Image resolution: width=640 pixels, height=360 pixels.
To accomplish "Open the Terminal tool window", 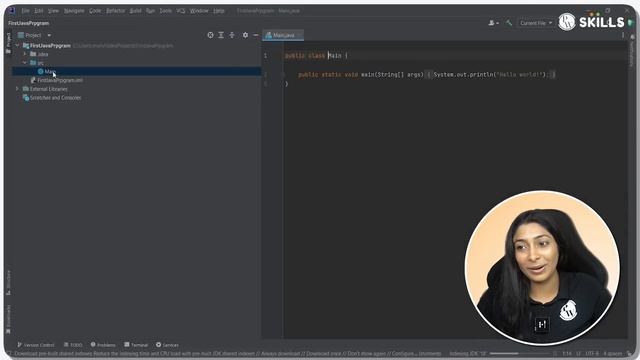I will 136,345.
